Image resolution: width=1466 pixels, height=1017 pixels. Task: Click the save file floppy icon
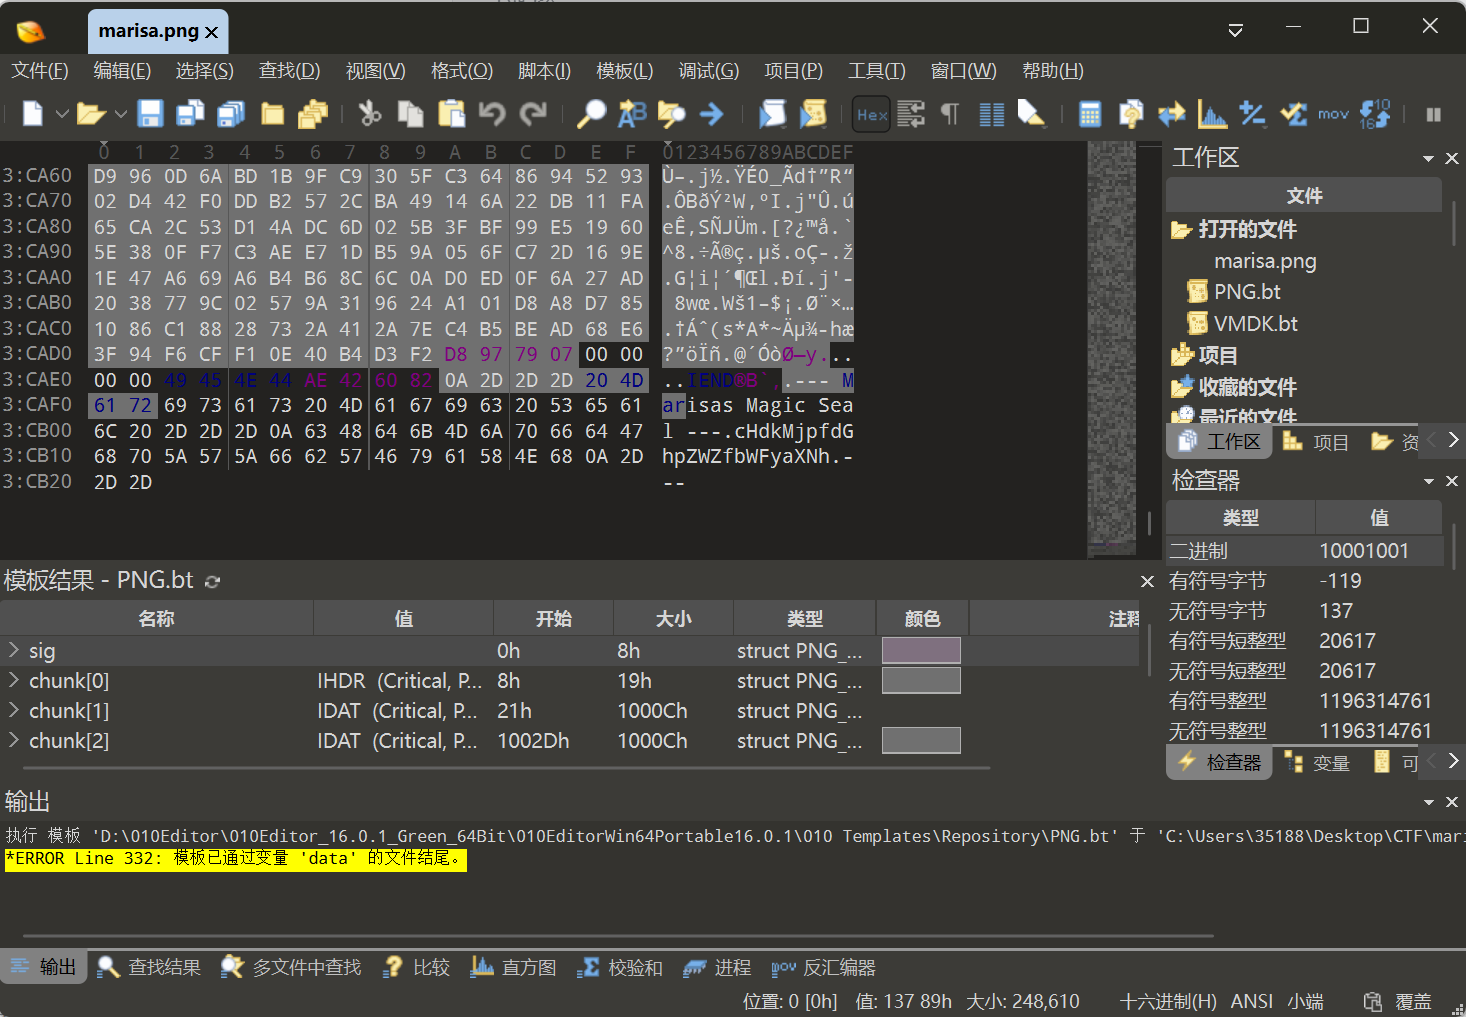point(150,114)
